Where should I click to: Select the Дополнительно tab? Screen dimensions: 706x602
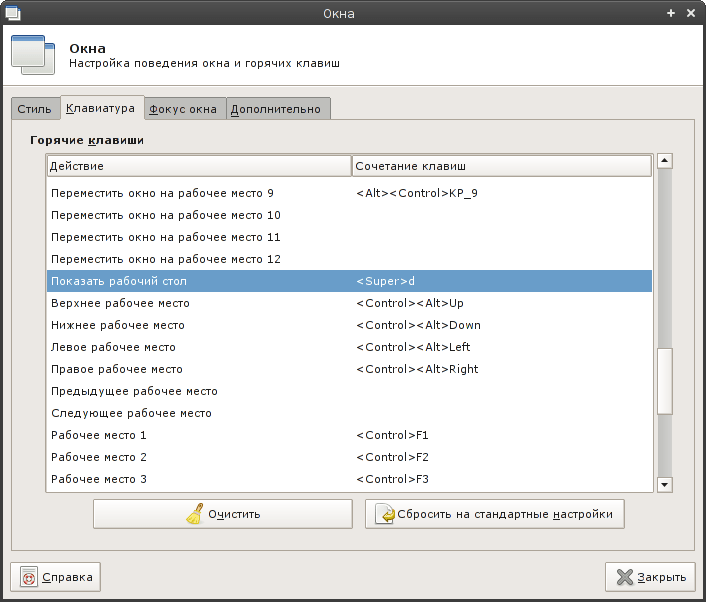click(277, 108)
